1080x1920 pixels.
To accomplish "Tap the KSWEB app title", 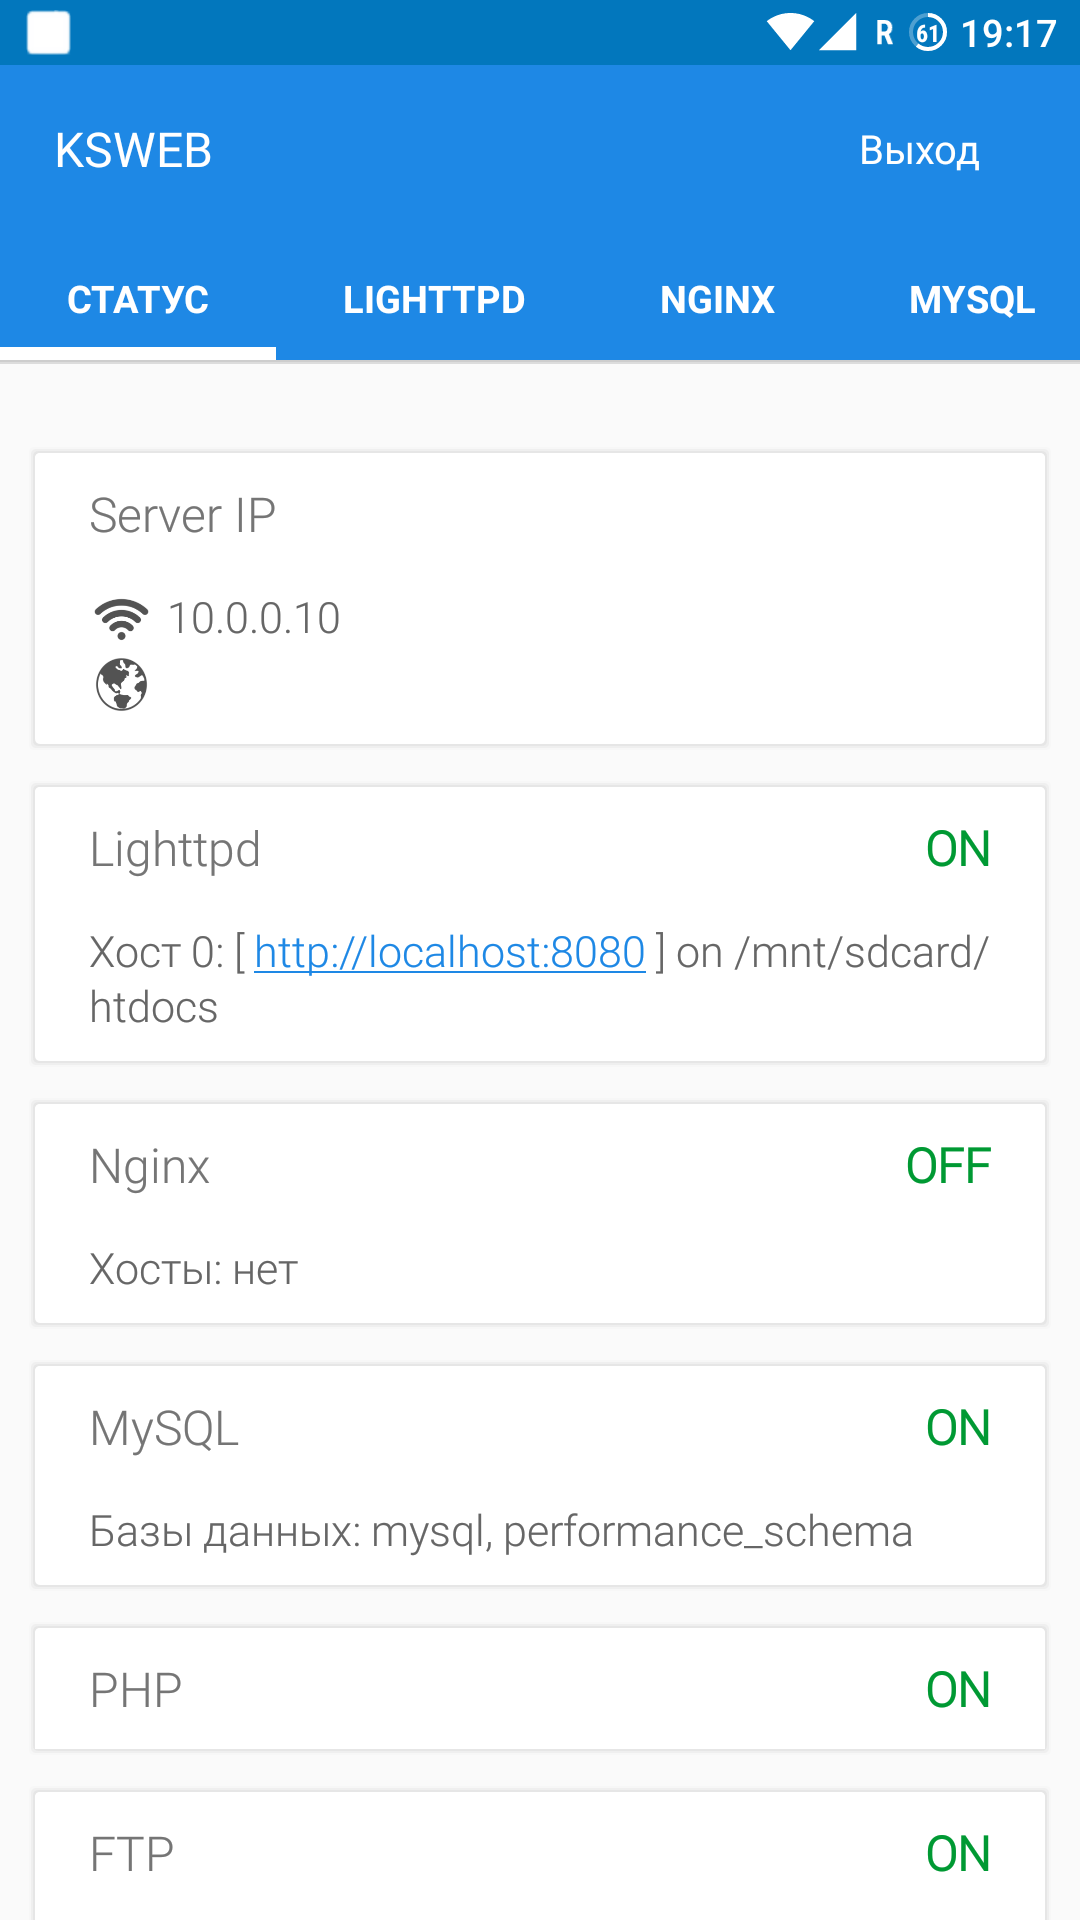I will [133, 151].
